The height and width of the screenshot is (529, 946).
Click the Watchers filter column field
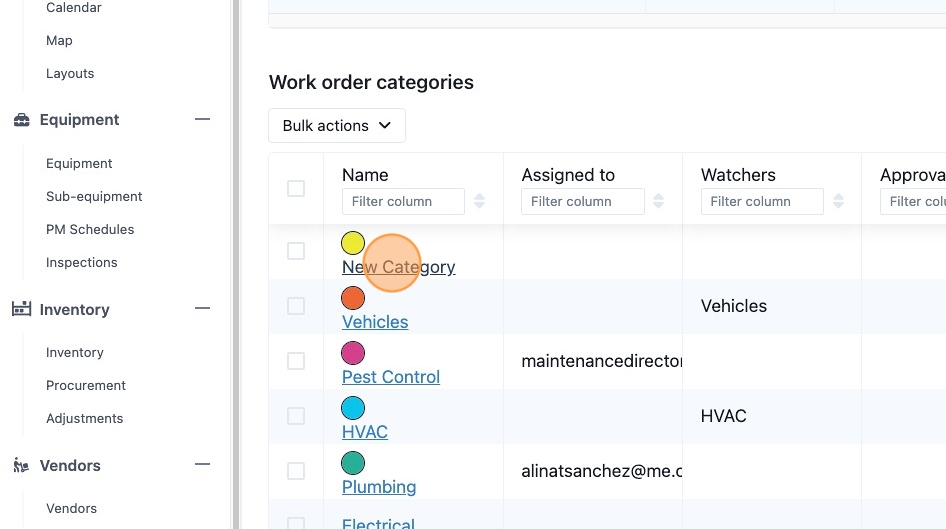tap(762, 201)
